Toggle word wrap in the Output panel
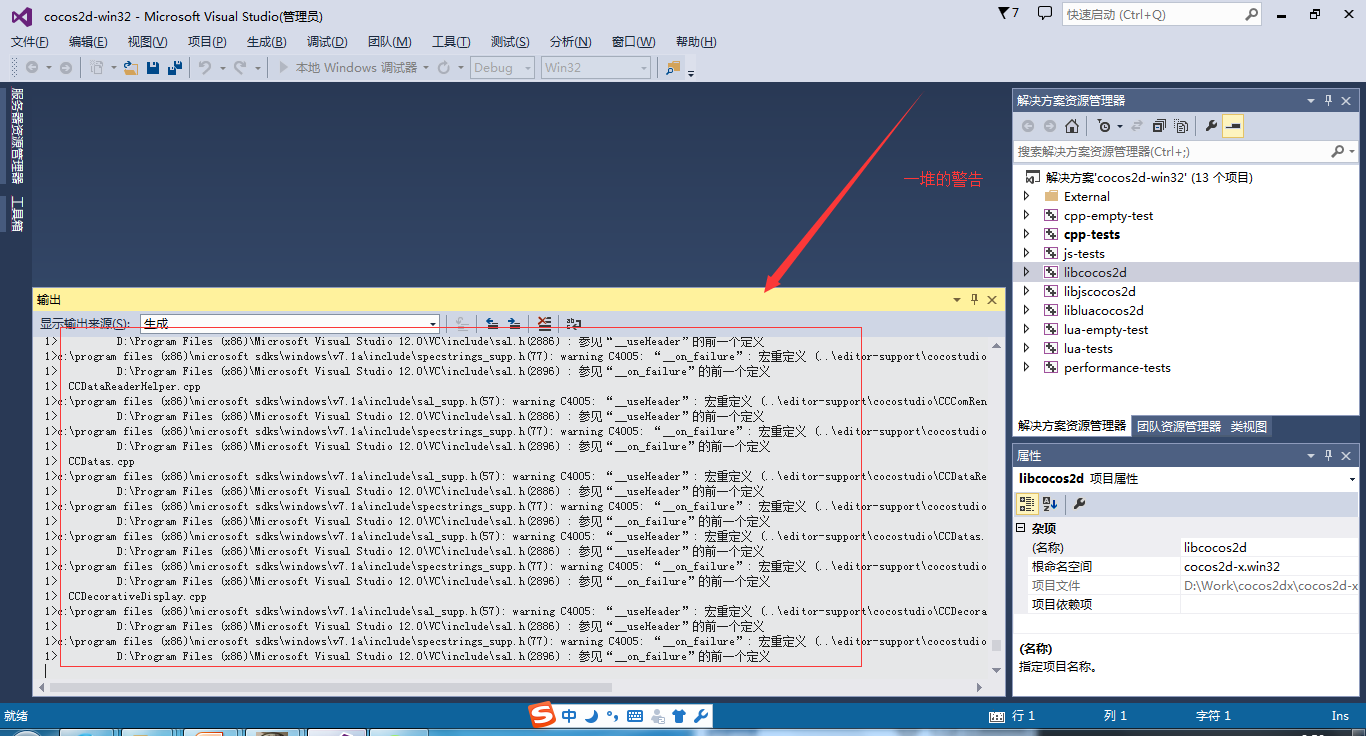The height and width of the screenshot is (736, 1366). point(573,323)
